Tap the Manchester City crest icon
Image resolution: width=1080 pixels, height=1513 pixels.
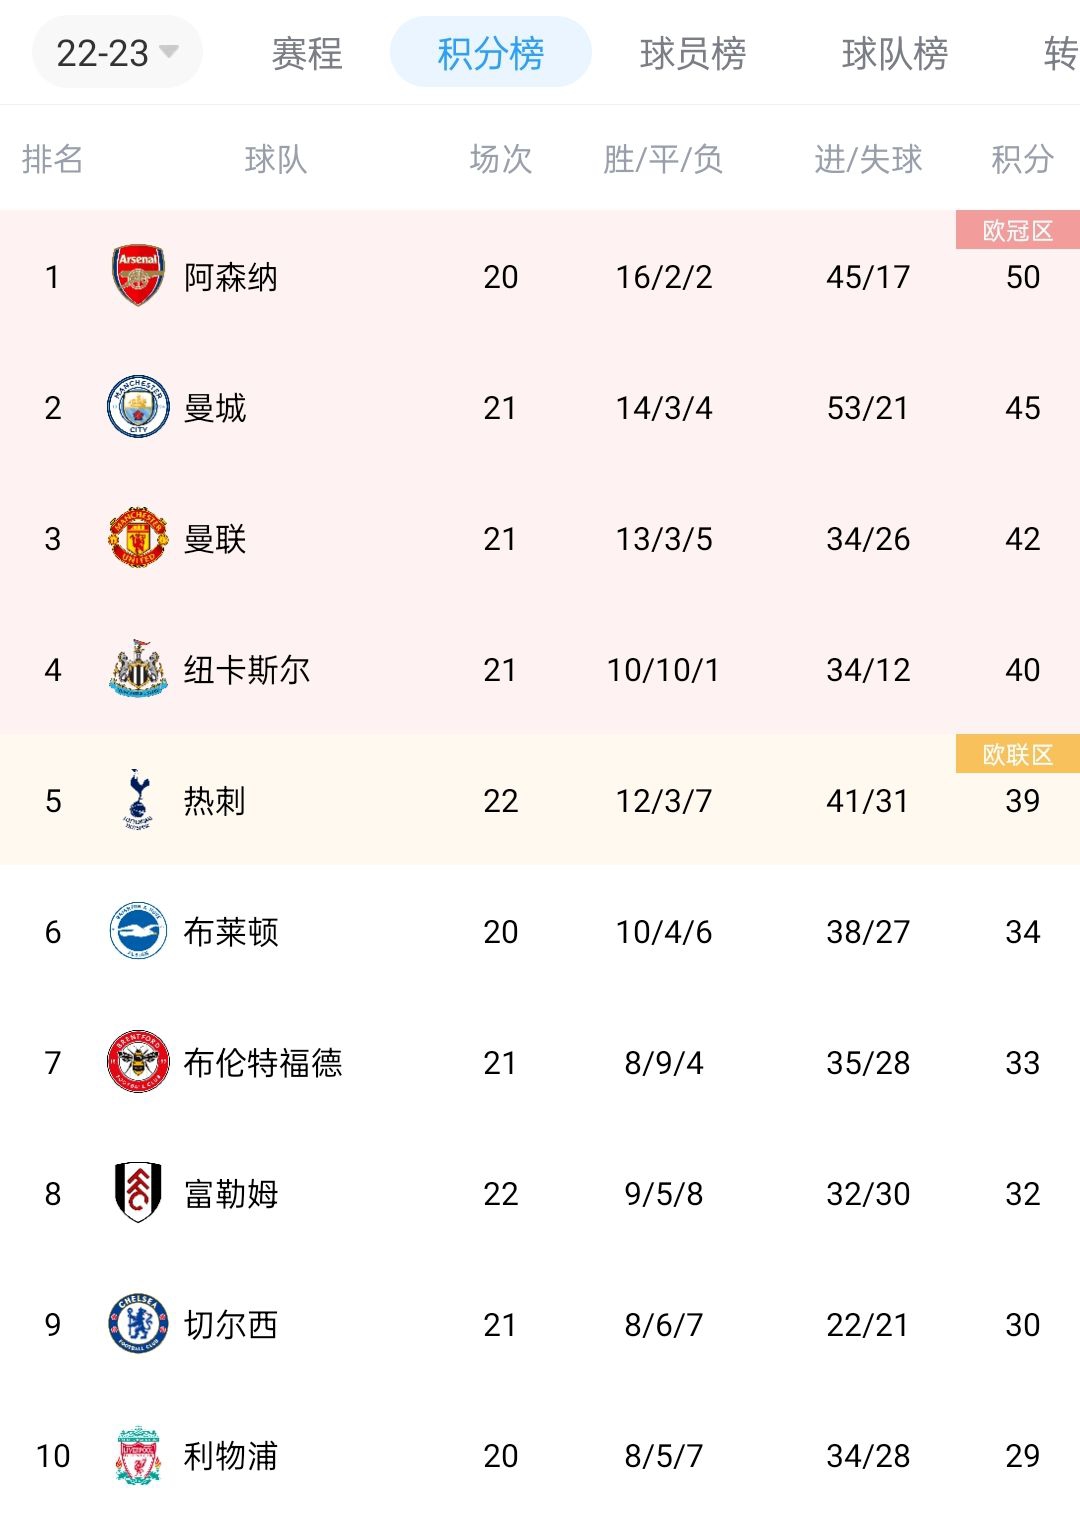(x=138, y=407)
